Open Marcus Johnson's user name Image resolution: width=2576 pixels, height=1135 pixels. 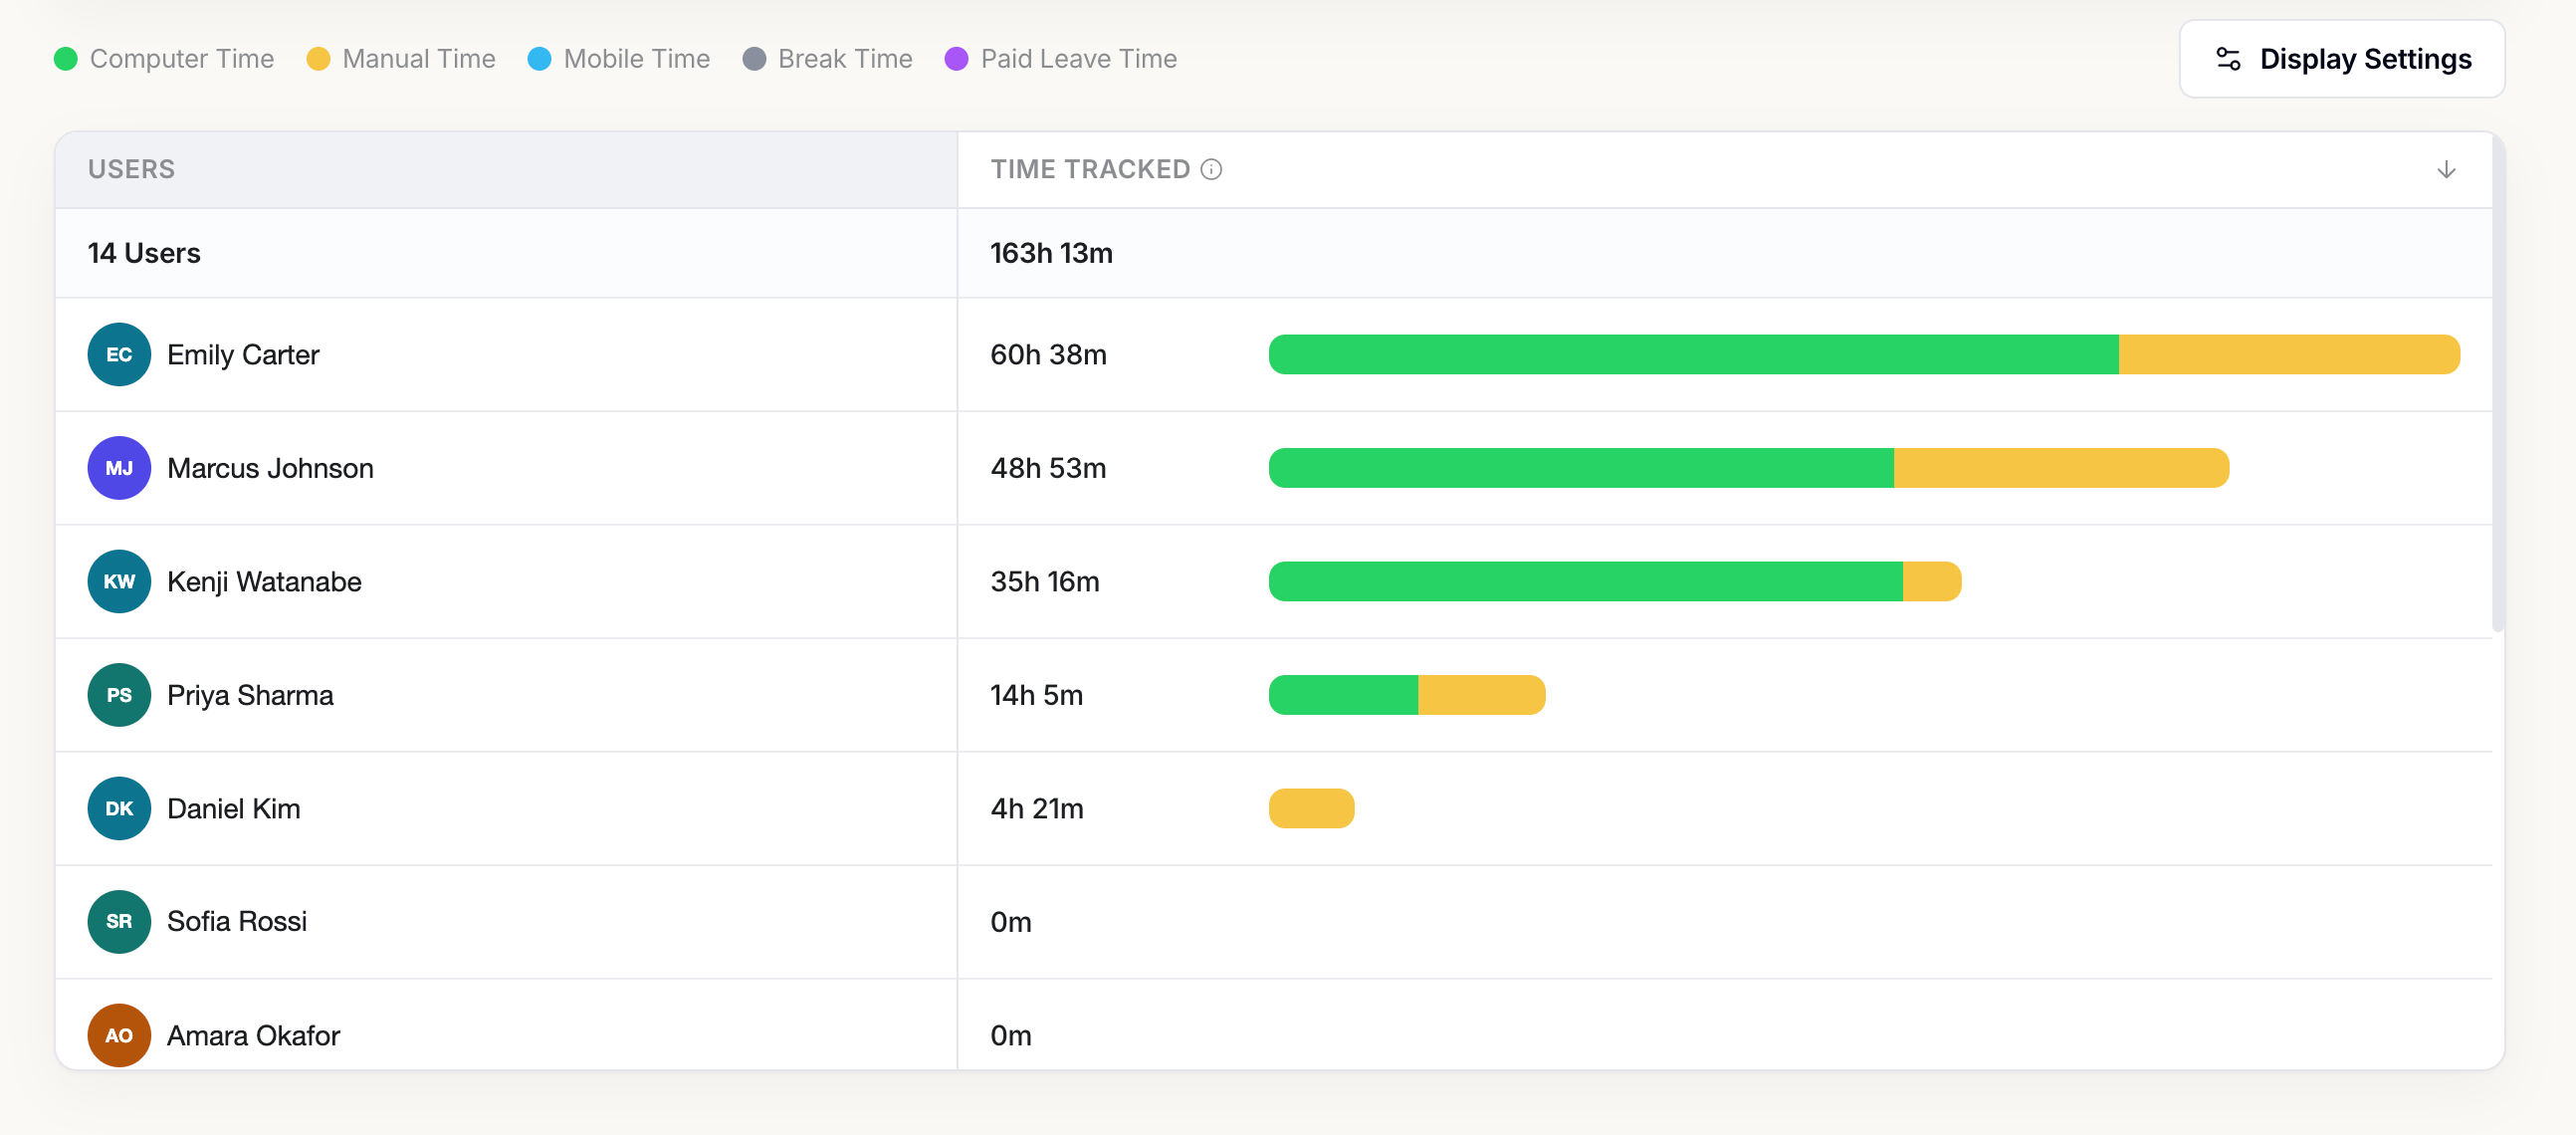[x=270, y=468]
